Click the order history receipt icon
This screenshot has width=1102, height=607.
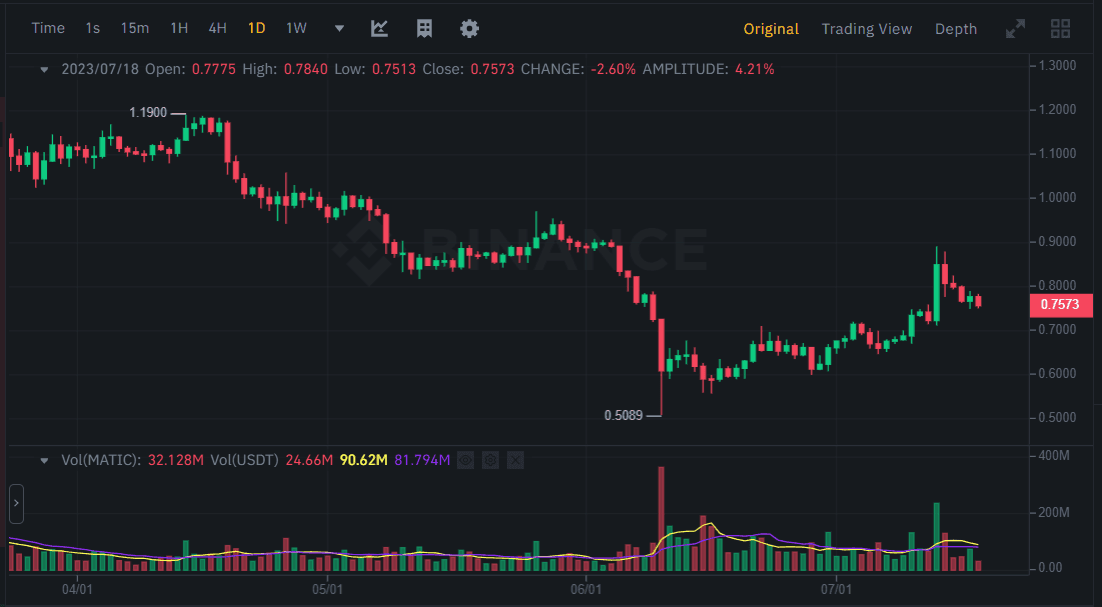[x=425, y=28]
